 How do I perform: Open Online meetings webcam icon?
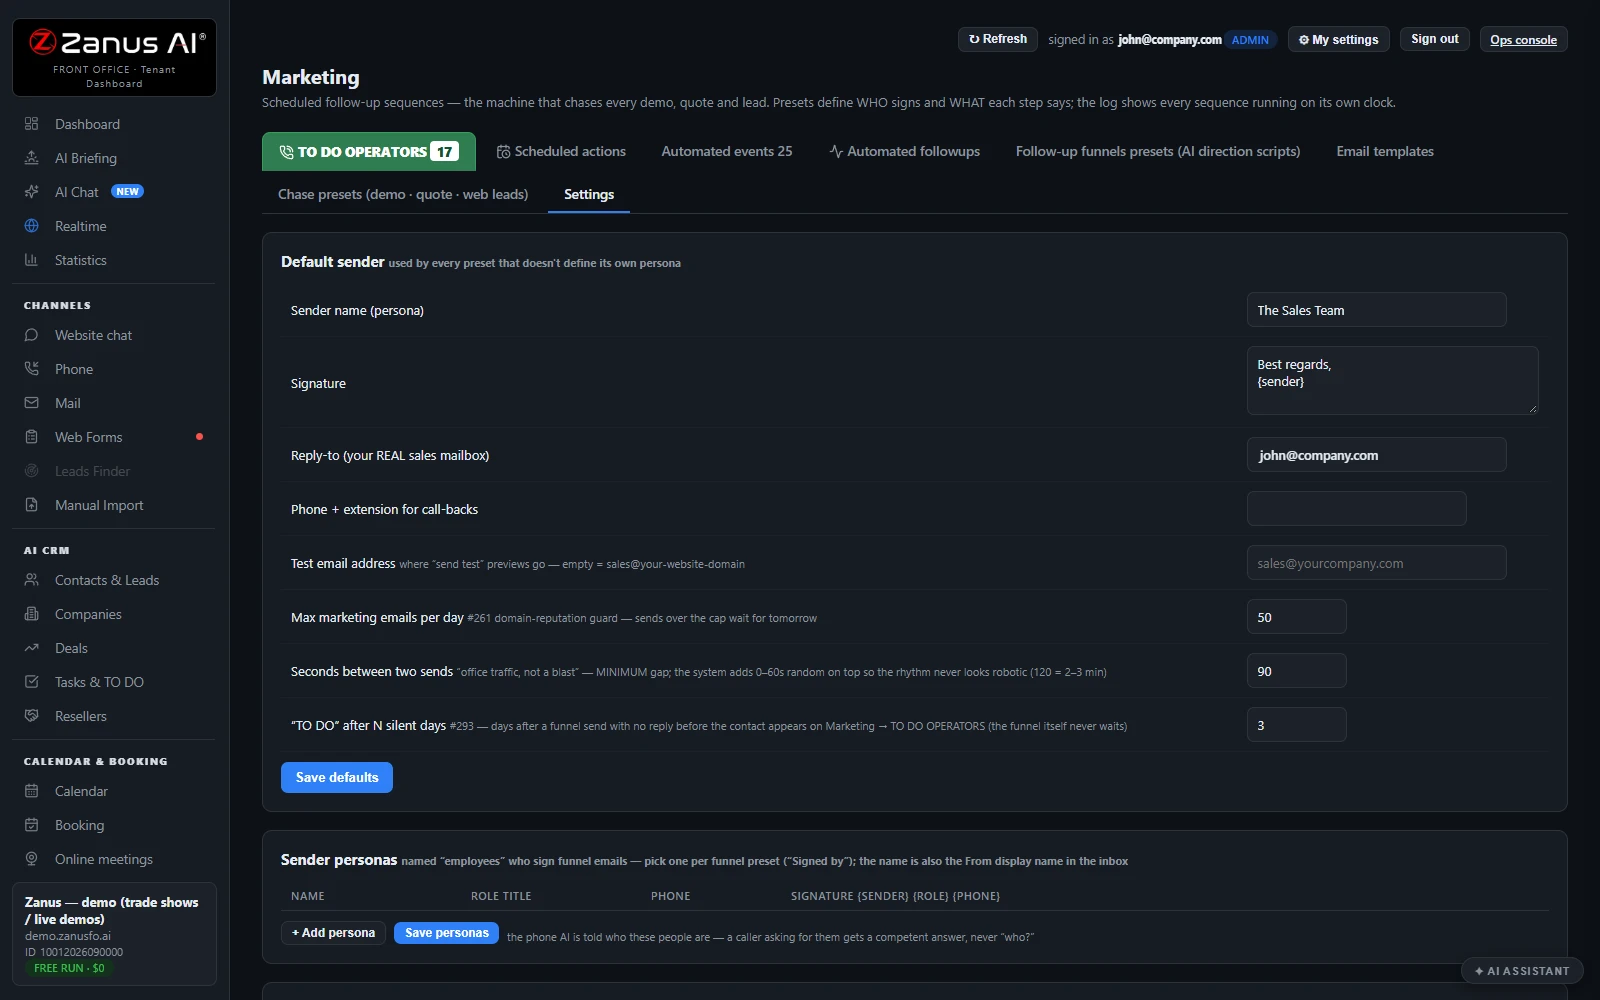pyautogui.click(x=31, y=859)
